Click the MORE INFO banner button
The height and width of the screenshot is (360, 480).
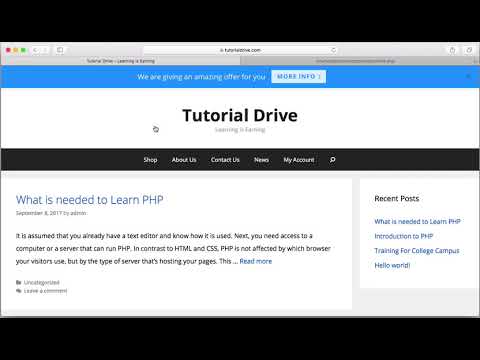(298, 77)
